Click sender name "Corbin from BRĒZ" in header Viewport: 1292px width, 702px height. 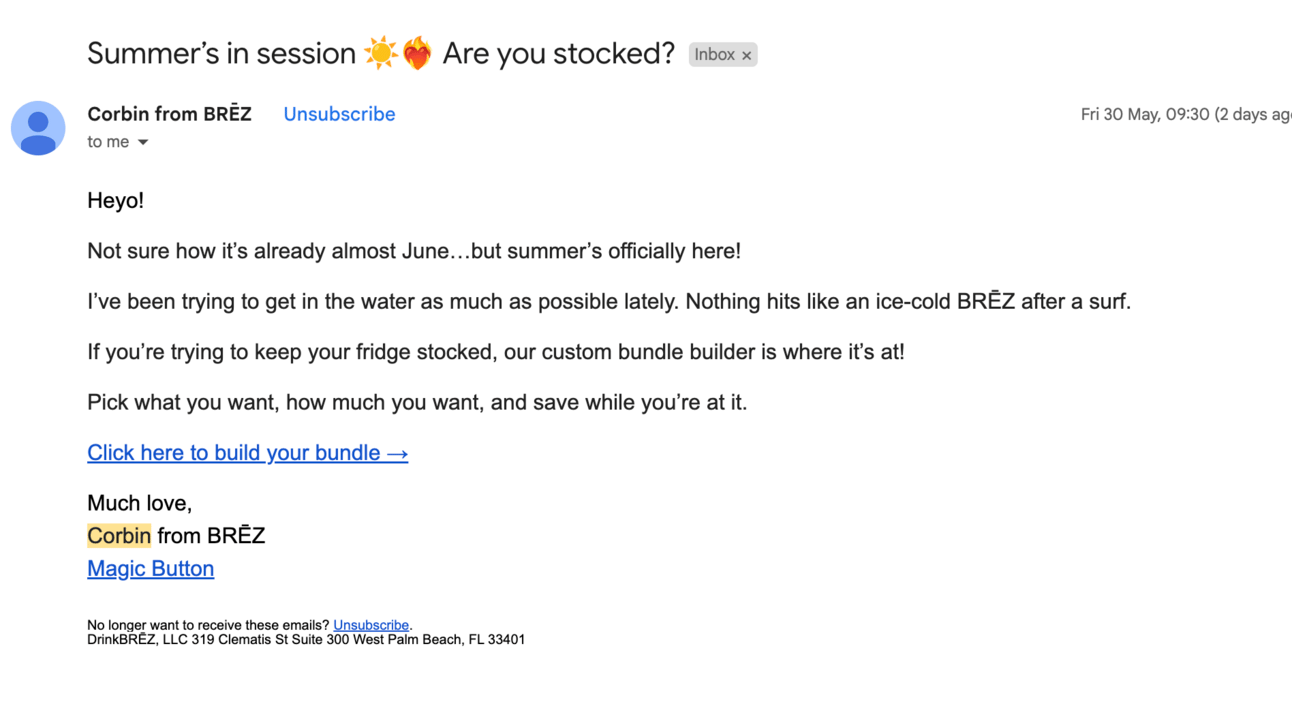pyautogui.click(x=169, y=114)
